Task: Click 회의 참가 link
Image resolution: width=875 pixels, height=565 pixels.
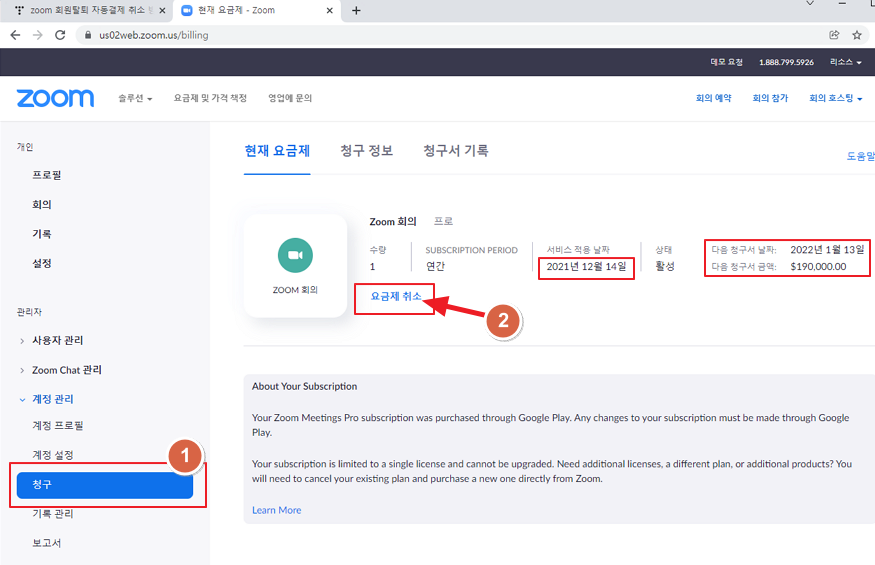Action: pyautogui.click(x=770, y=98)
